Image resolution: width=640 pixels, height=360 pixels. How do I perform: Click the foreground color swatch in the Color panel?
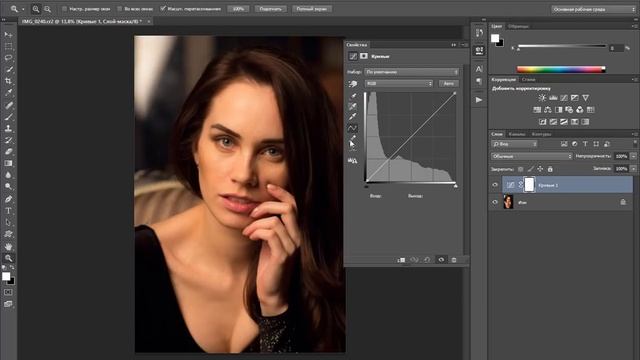pos(495,38)
